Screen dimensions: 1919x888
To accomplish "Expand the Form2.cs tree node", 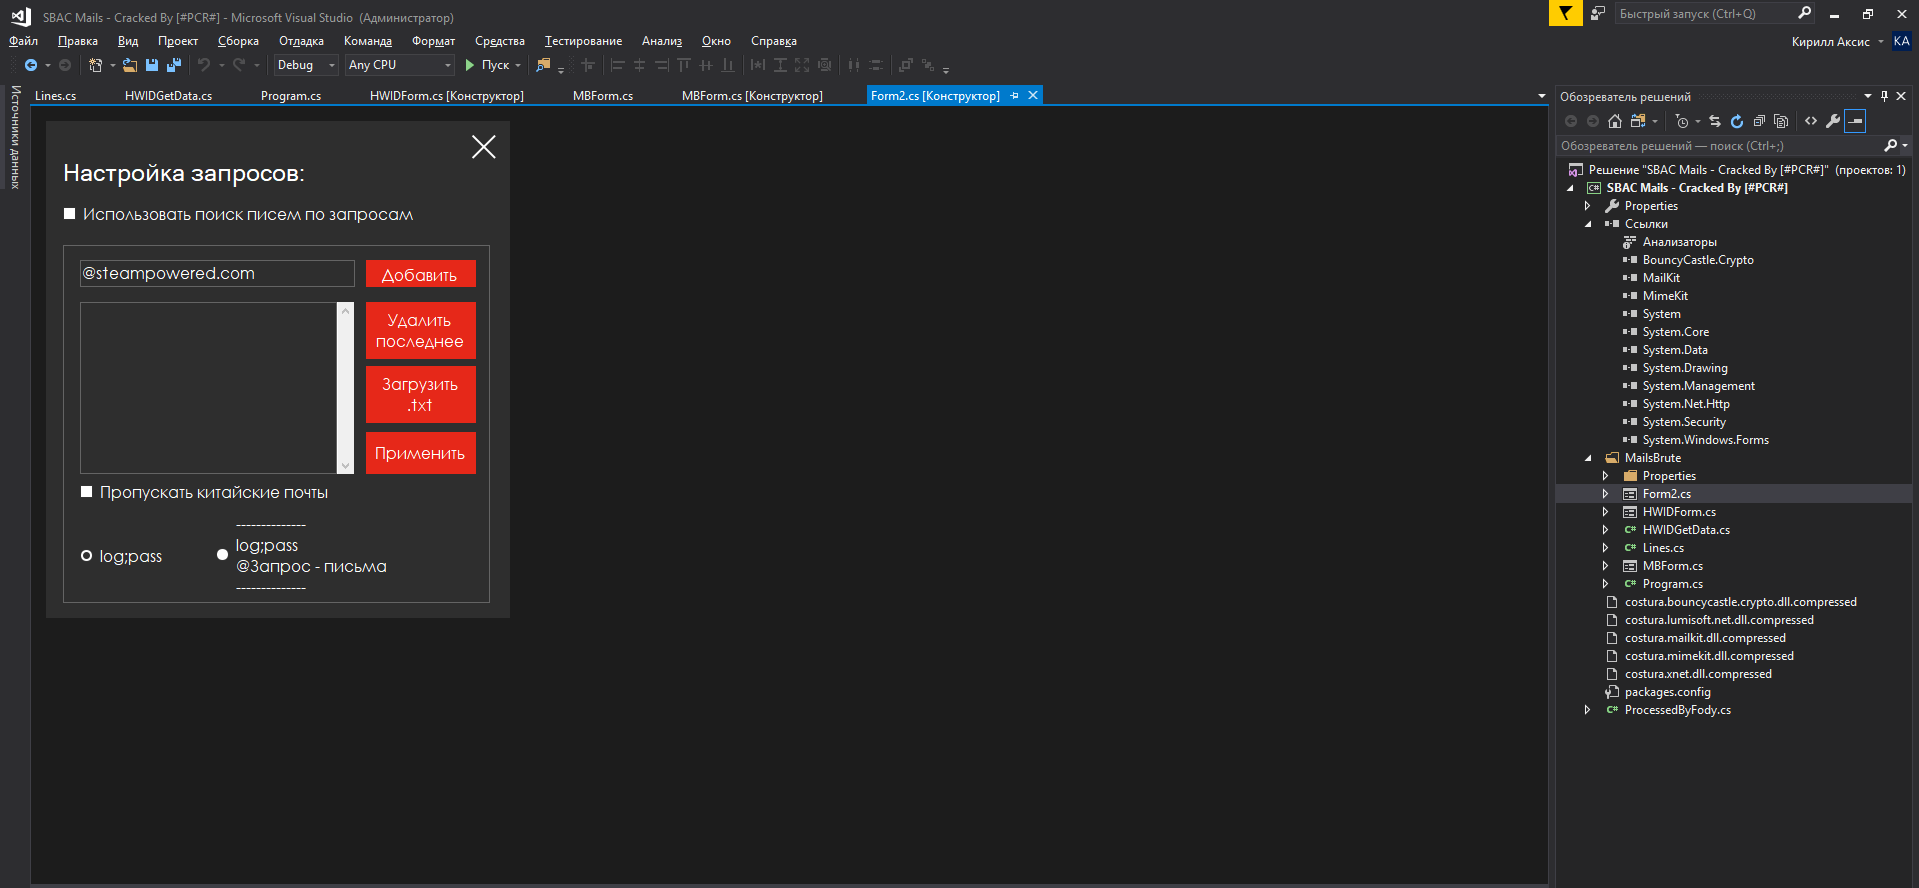I will pos(1606,494).
